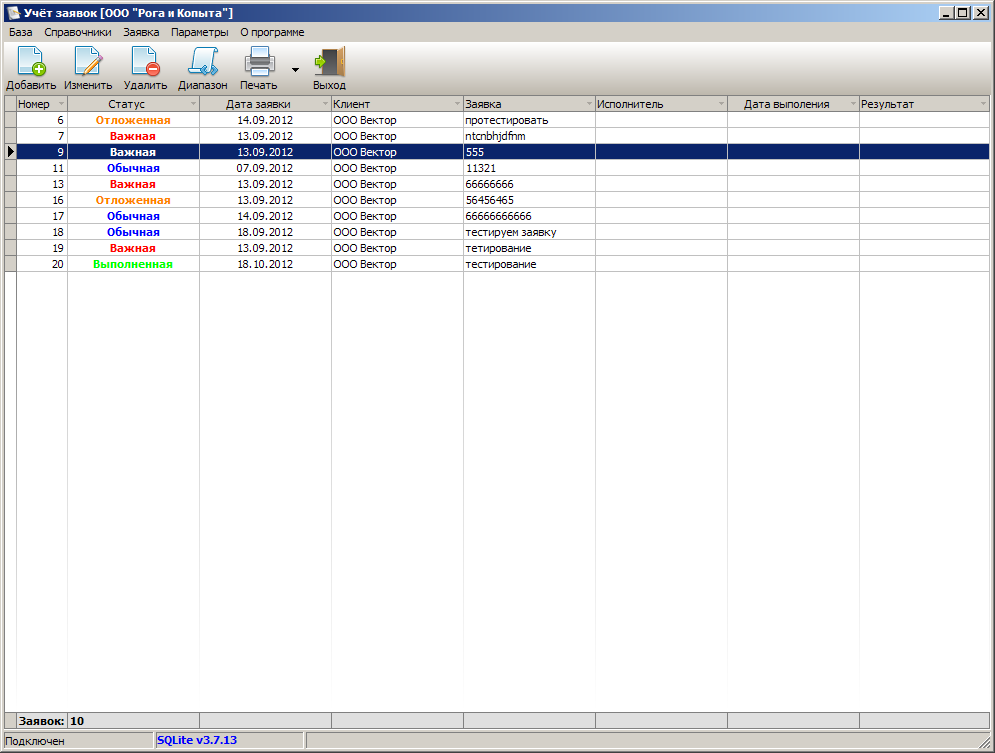Open the Статус column filter dropdown
The height and width of the screenshot is (753, 995).
pos(194,103)
